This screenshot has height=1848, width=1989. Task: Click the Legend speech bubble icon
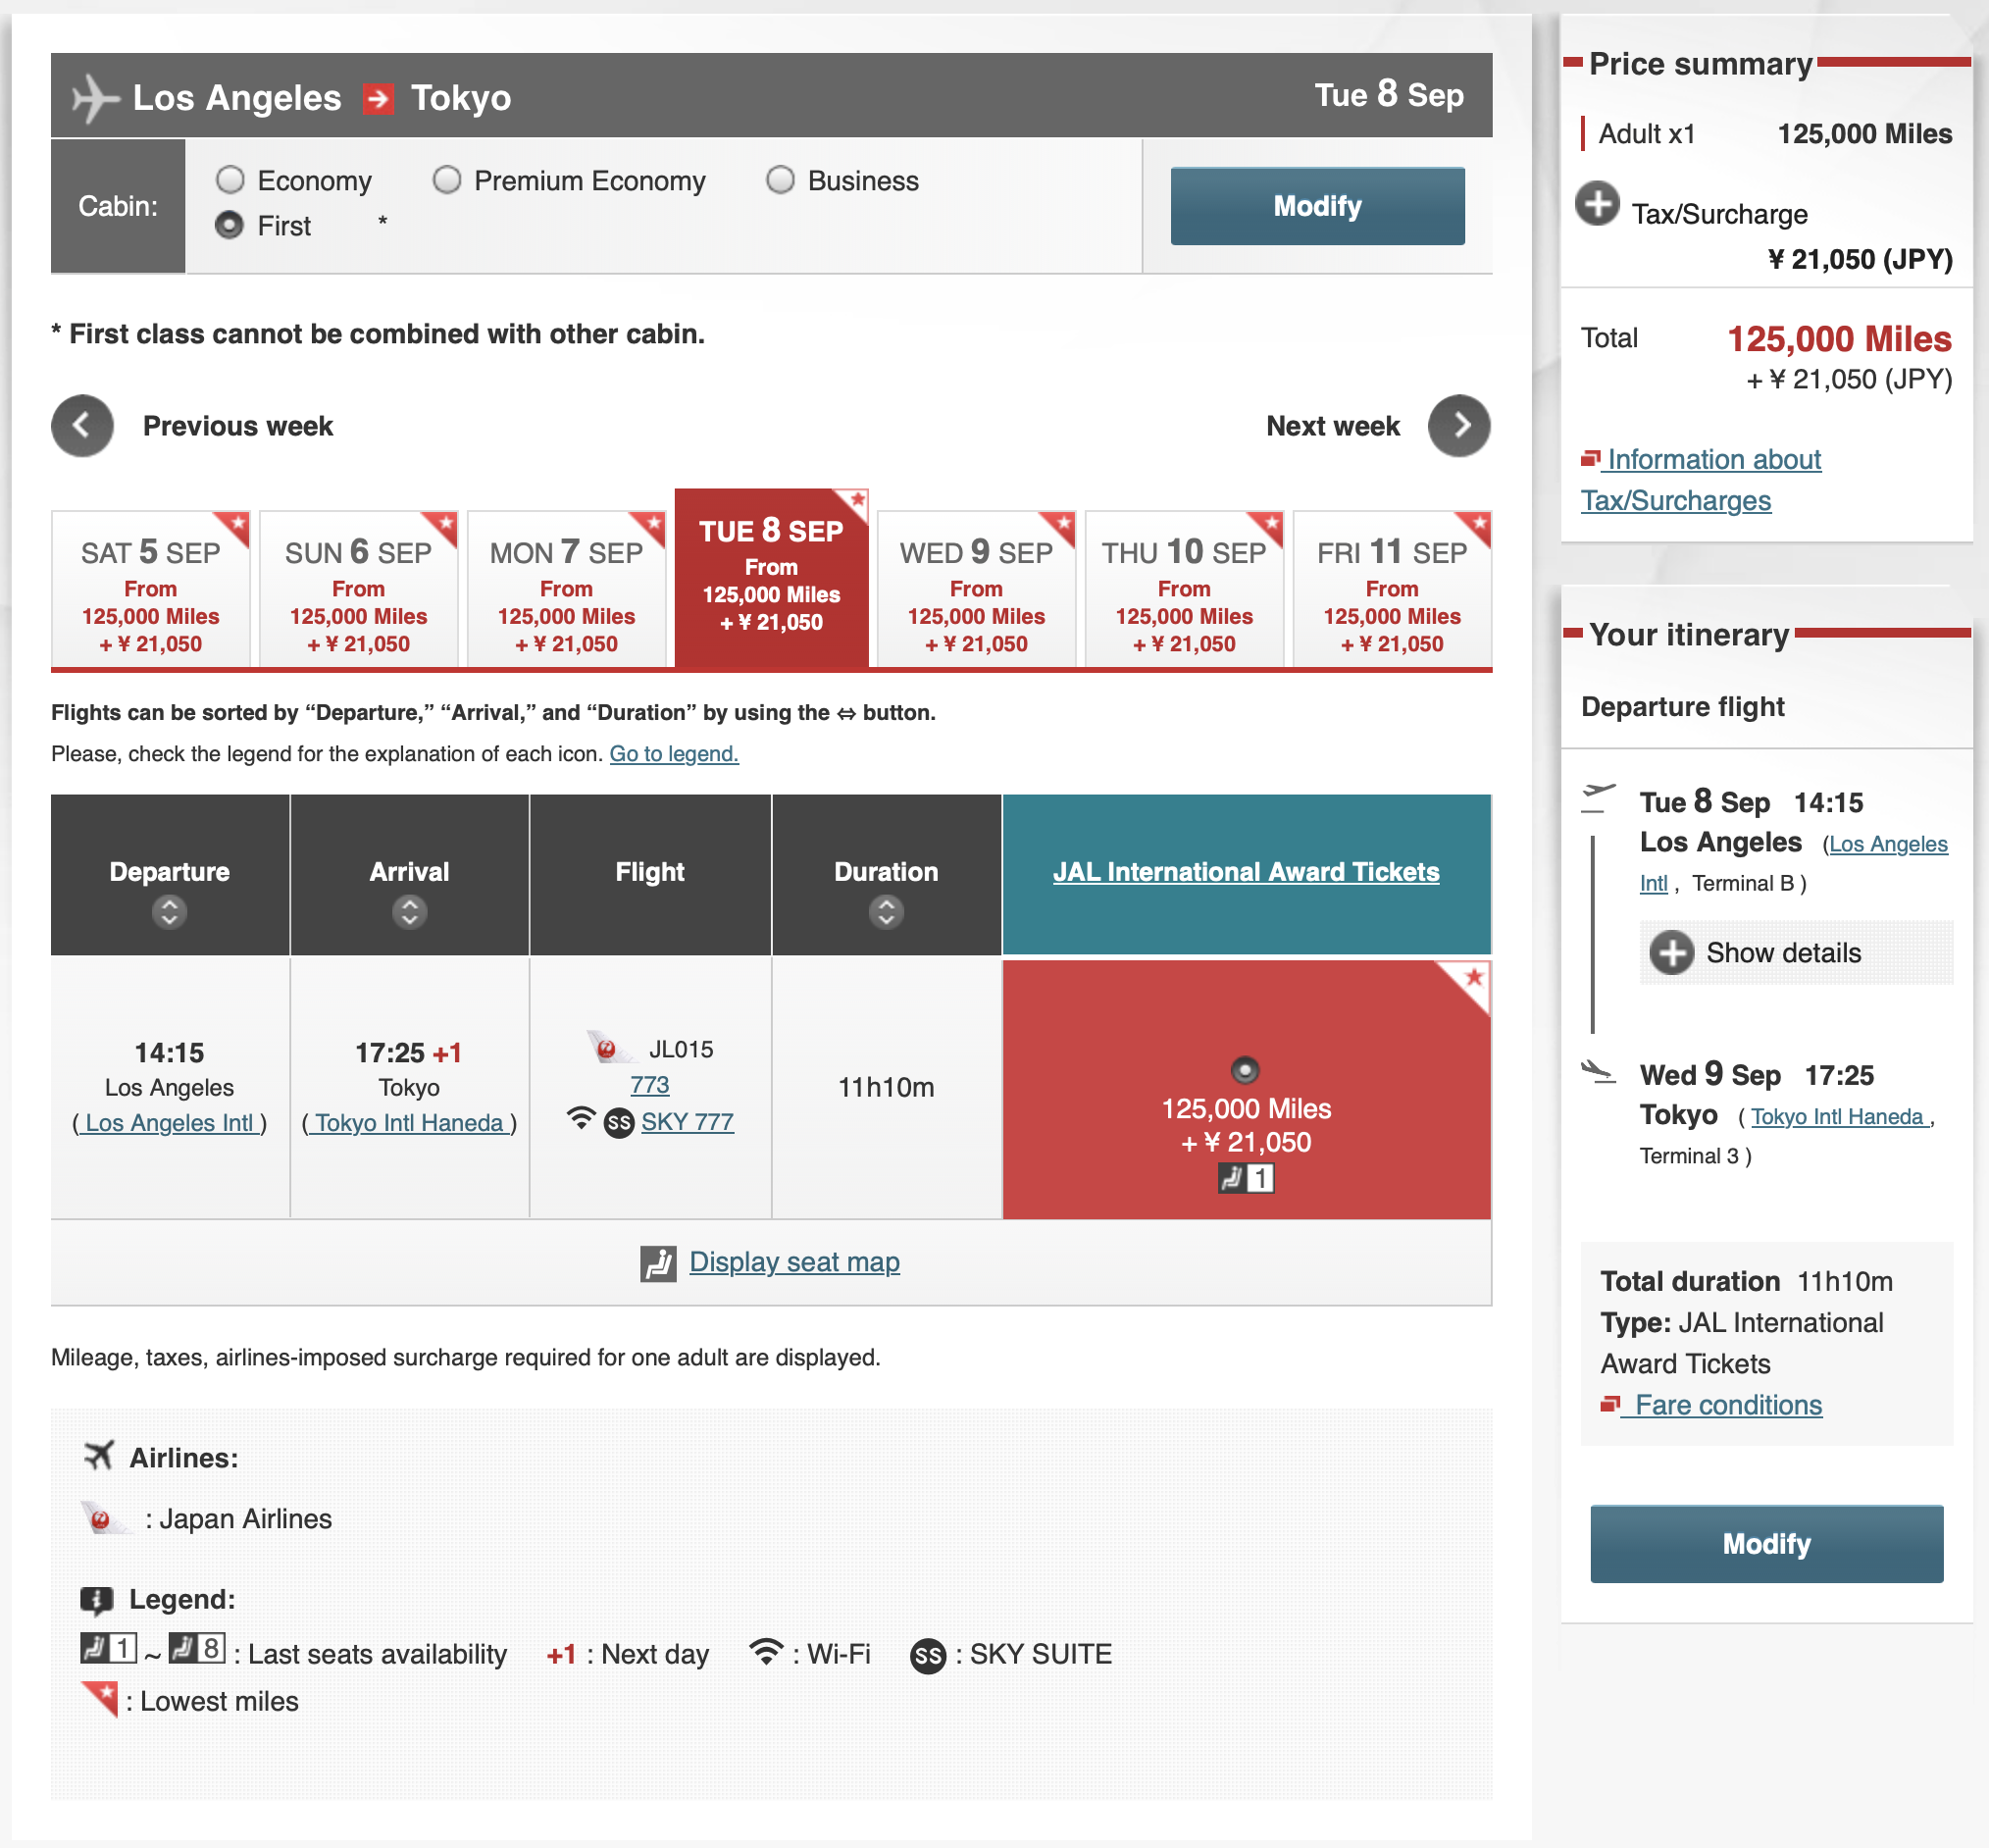(x=97, y=1601)
